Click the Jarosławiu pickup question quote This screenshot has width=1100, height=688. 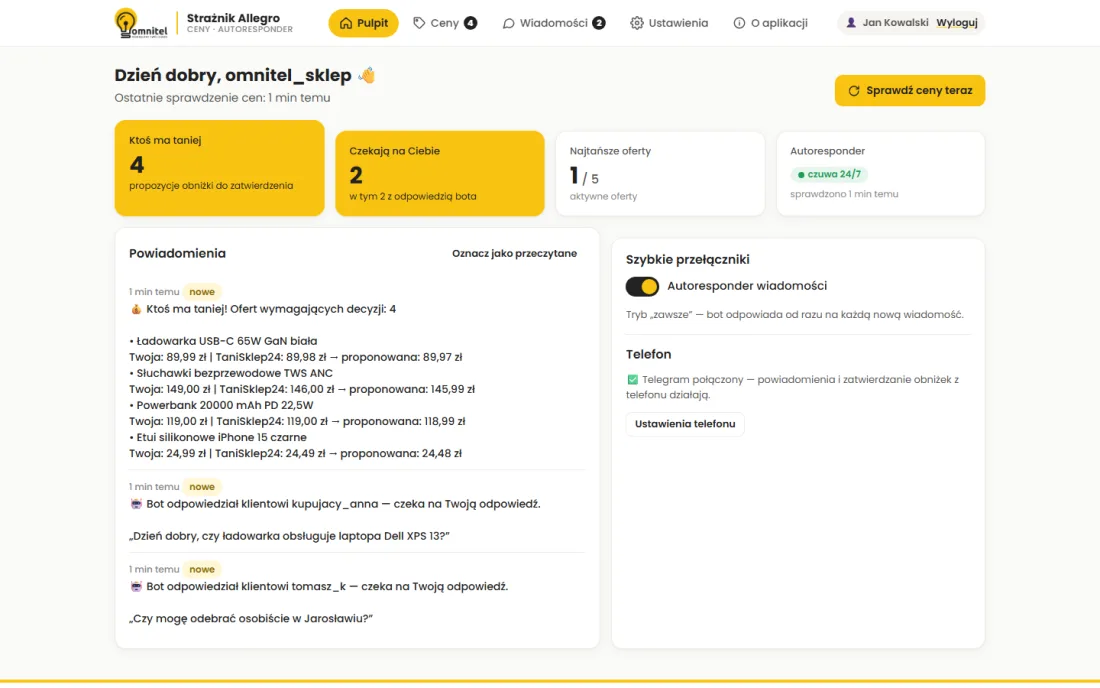(250, 619)
